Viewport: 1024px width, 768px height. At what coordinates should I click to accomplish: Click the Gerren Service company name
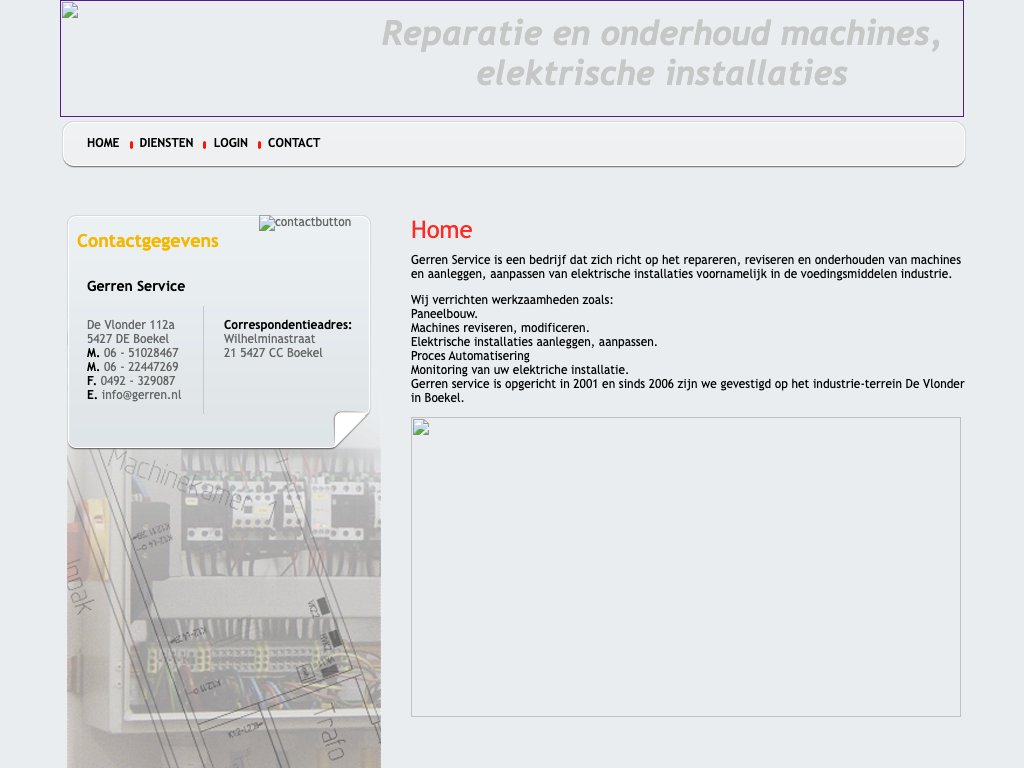[x=136, y=286]
